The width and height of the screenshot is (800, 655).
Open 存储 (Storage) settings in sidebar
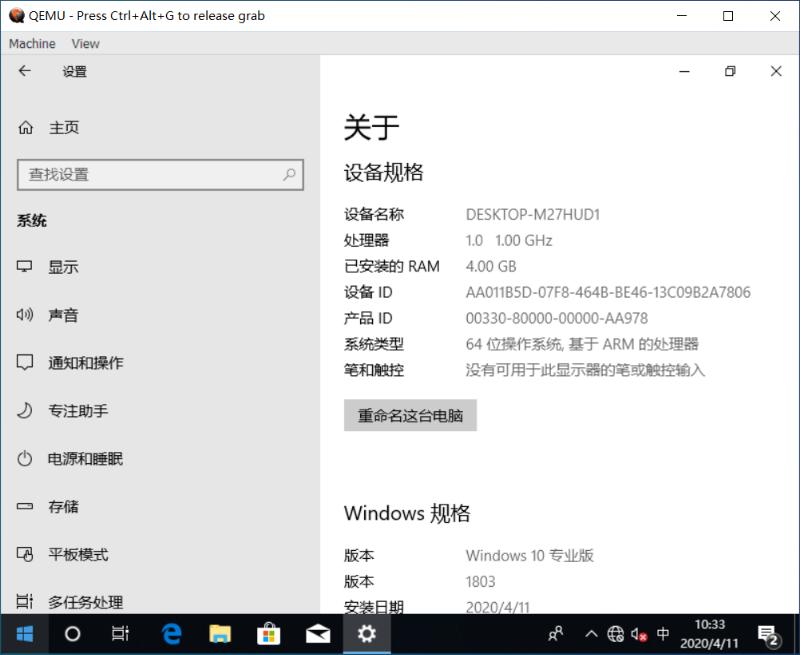62,507
